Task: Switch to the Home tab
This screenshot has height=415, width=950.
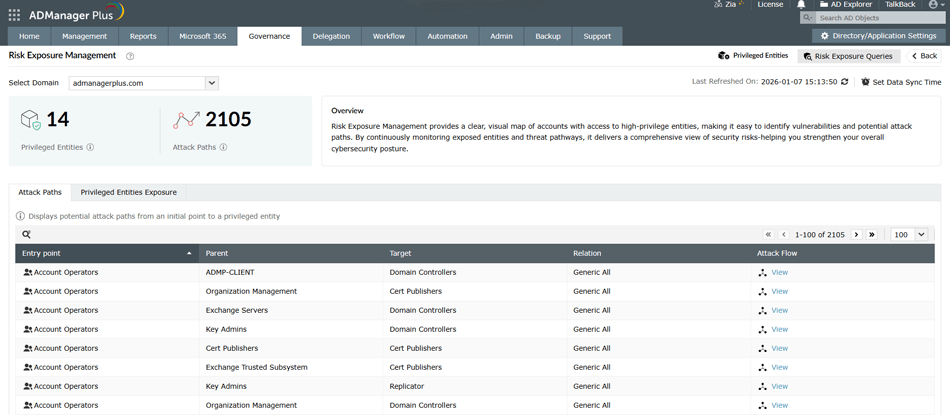Action: [29, 36]
